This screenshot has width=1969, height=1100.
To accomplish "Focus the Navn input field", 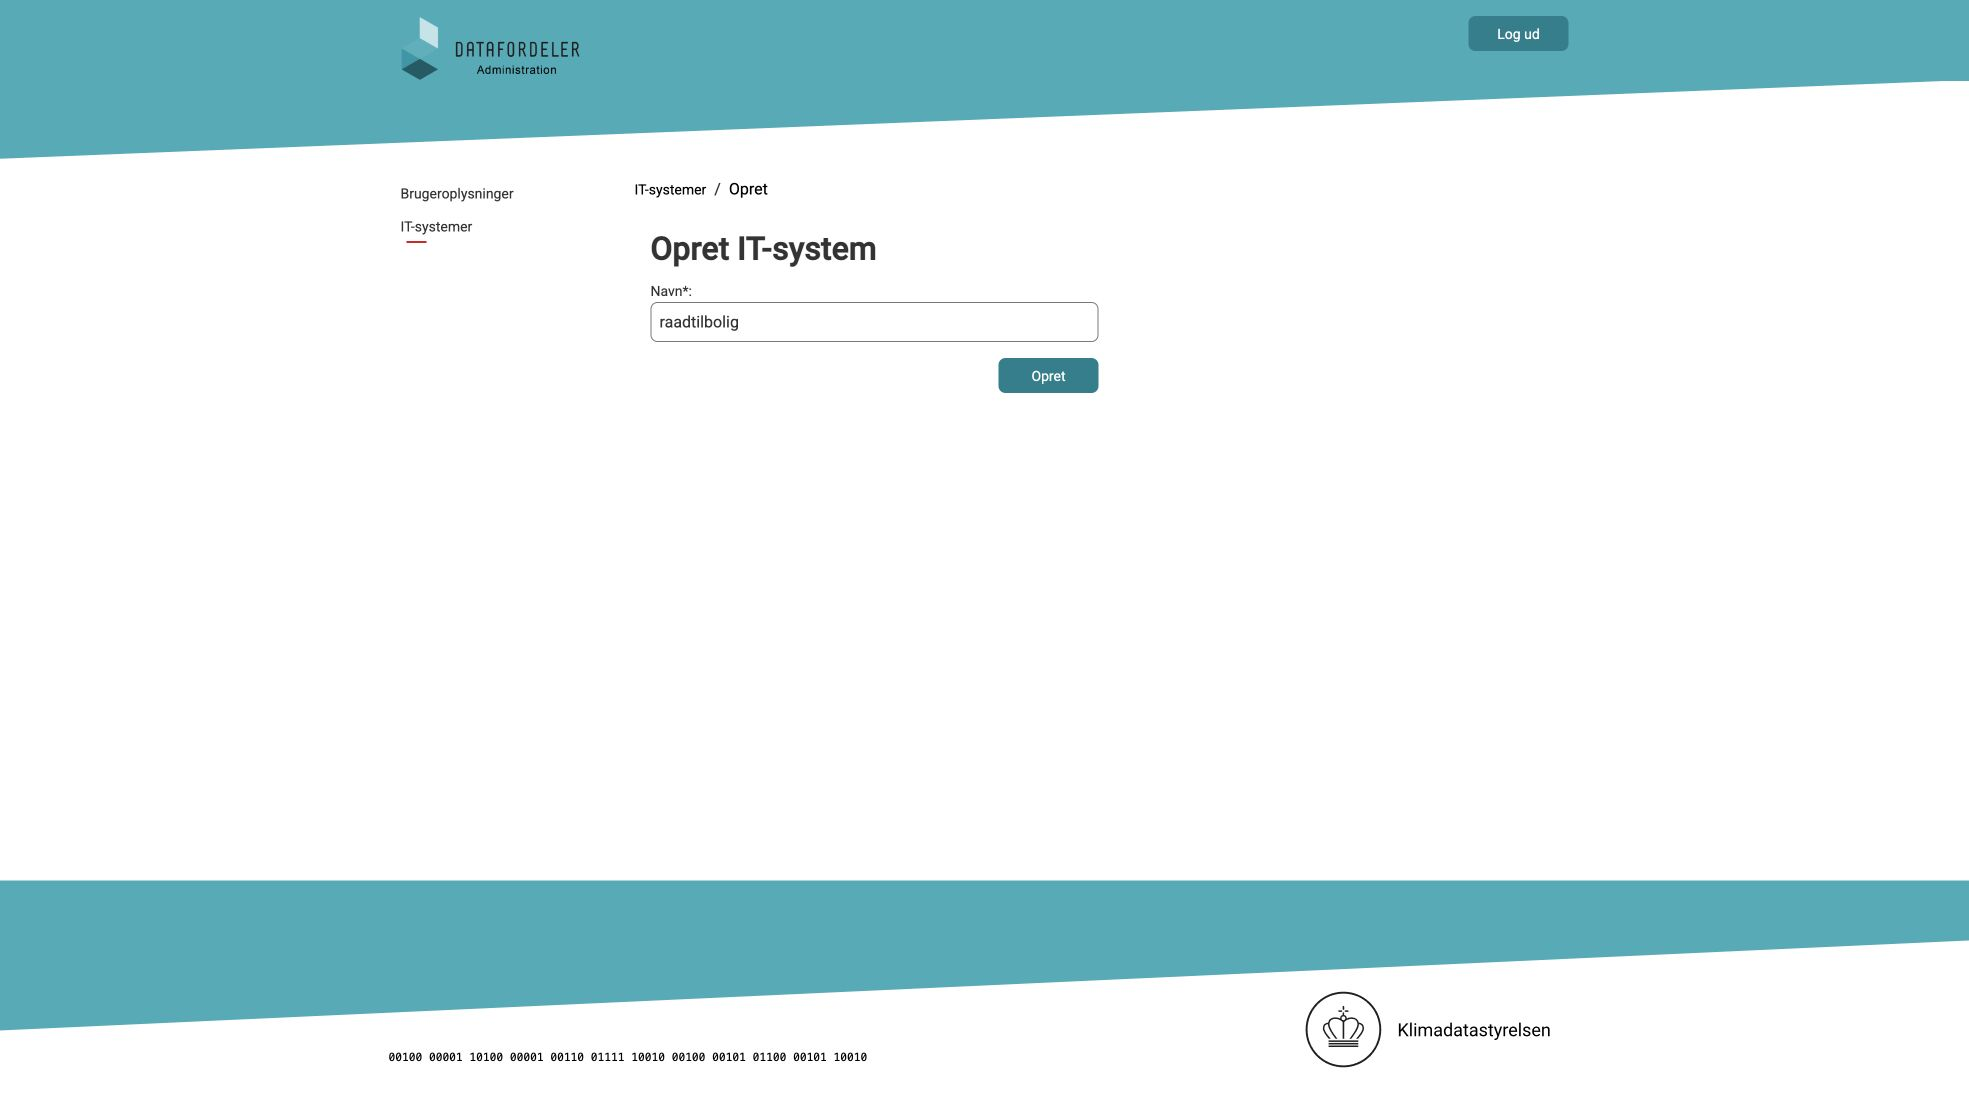I will click(874, 322).
